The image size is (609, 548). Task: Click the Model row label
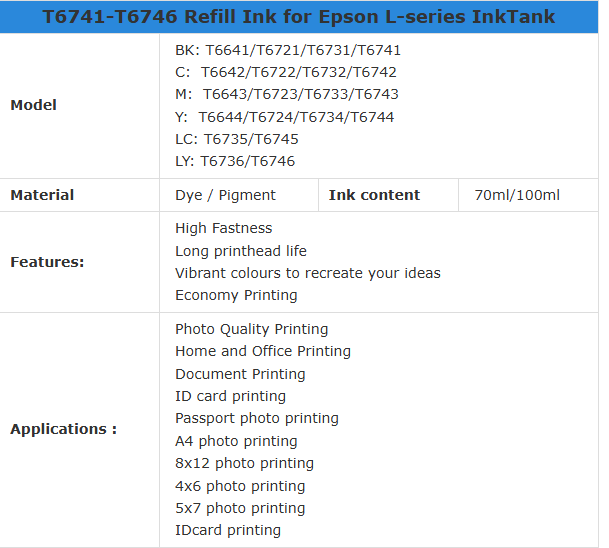pos(34,105)
